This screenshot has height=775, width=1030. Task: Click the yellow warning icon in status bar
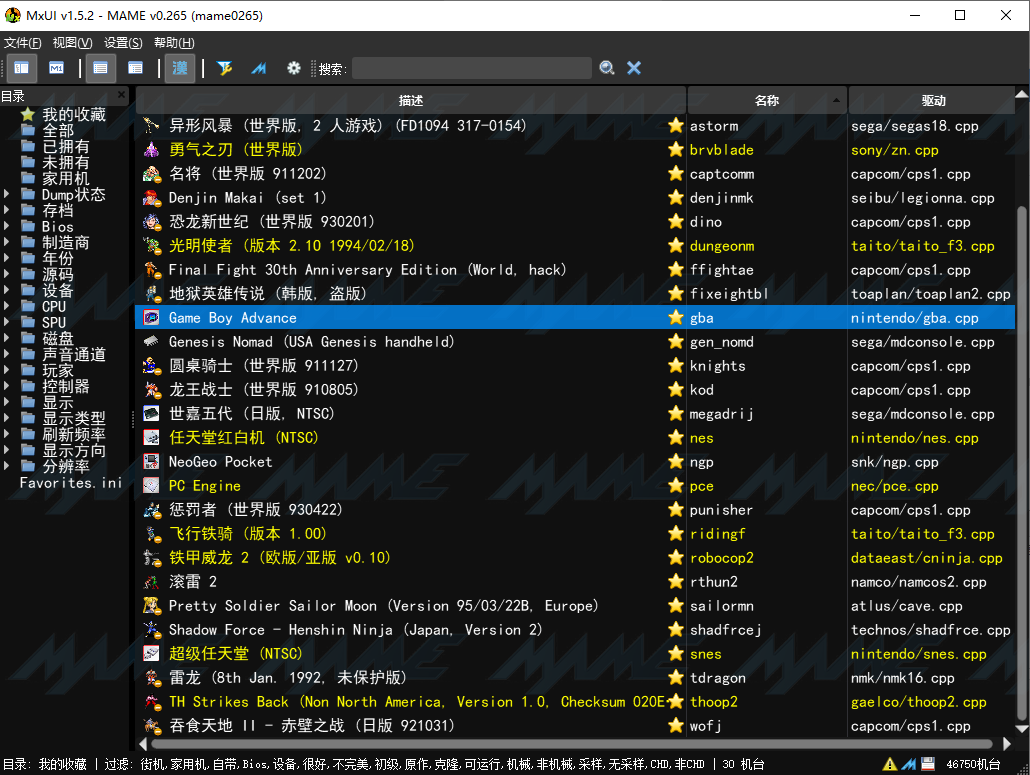click(890, 764)
